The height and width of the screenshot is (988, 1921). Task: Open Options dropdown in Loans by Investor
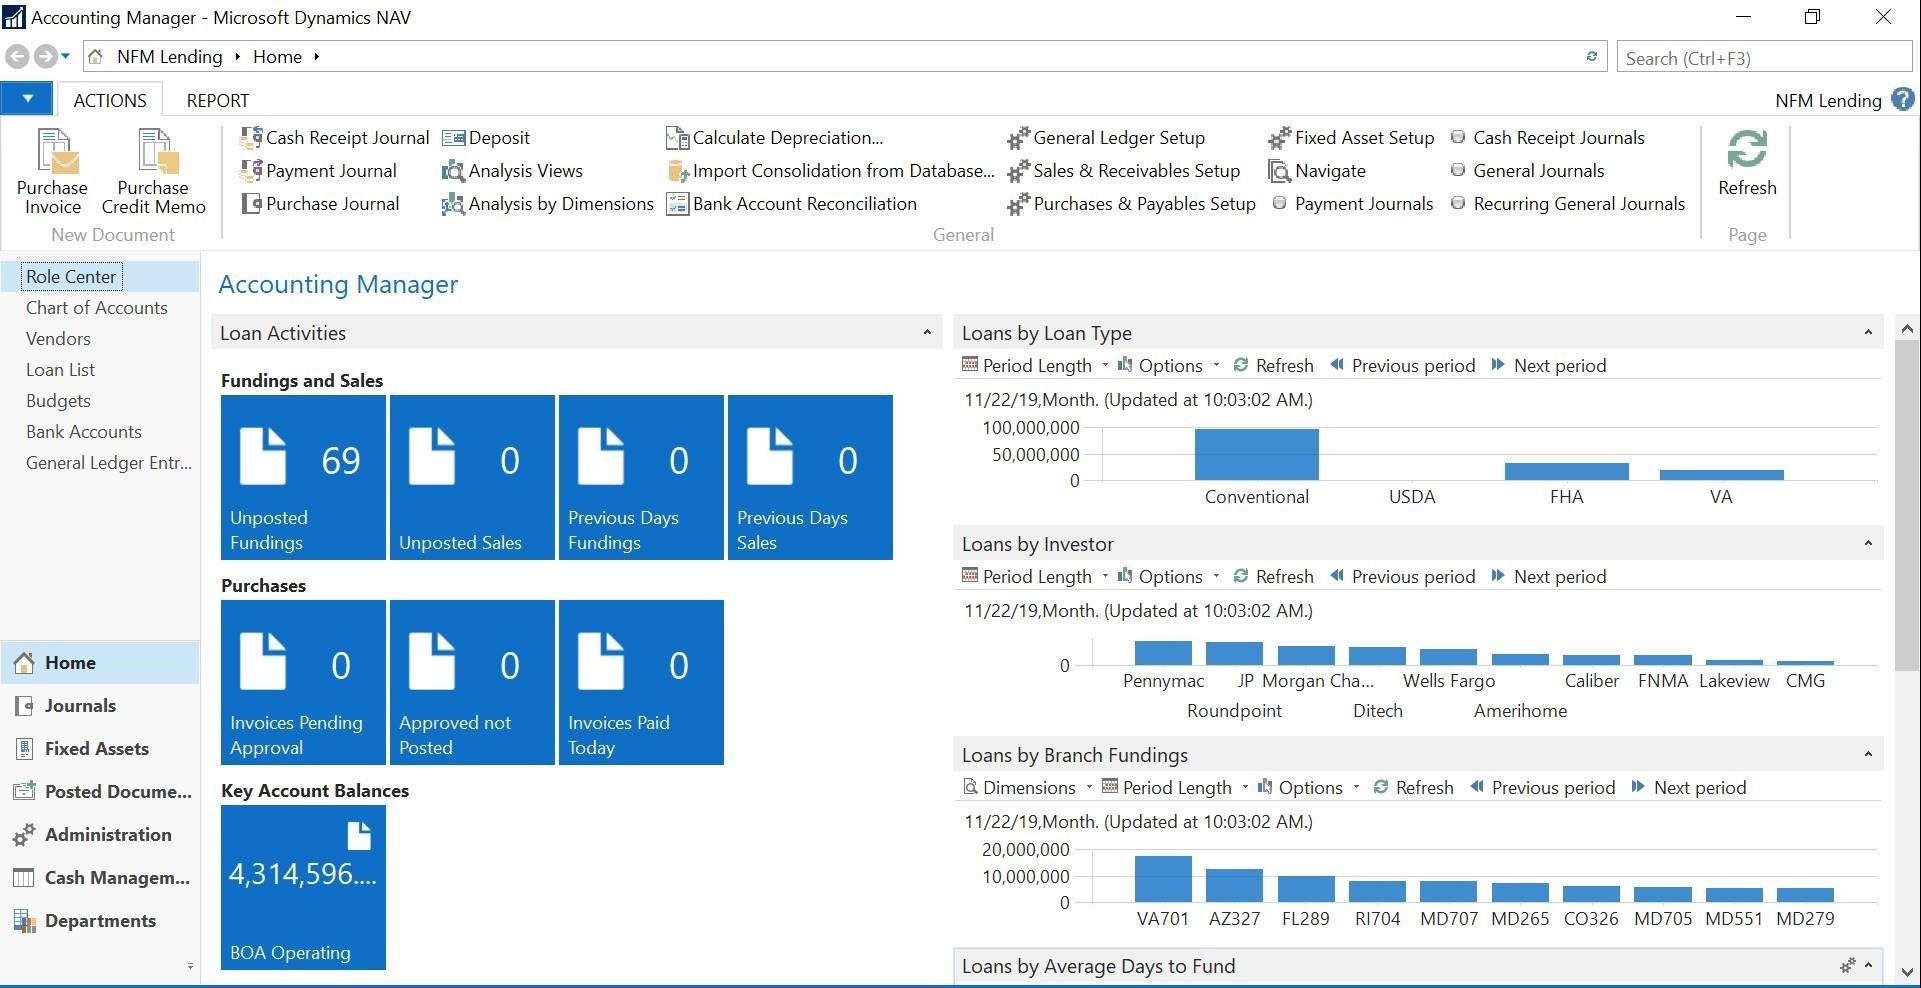point(1168,577)
